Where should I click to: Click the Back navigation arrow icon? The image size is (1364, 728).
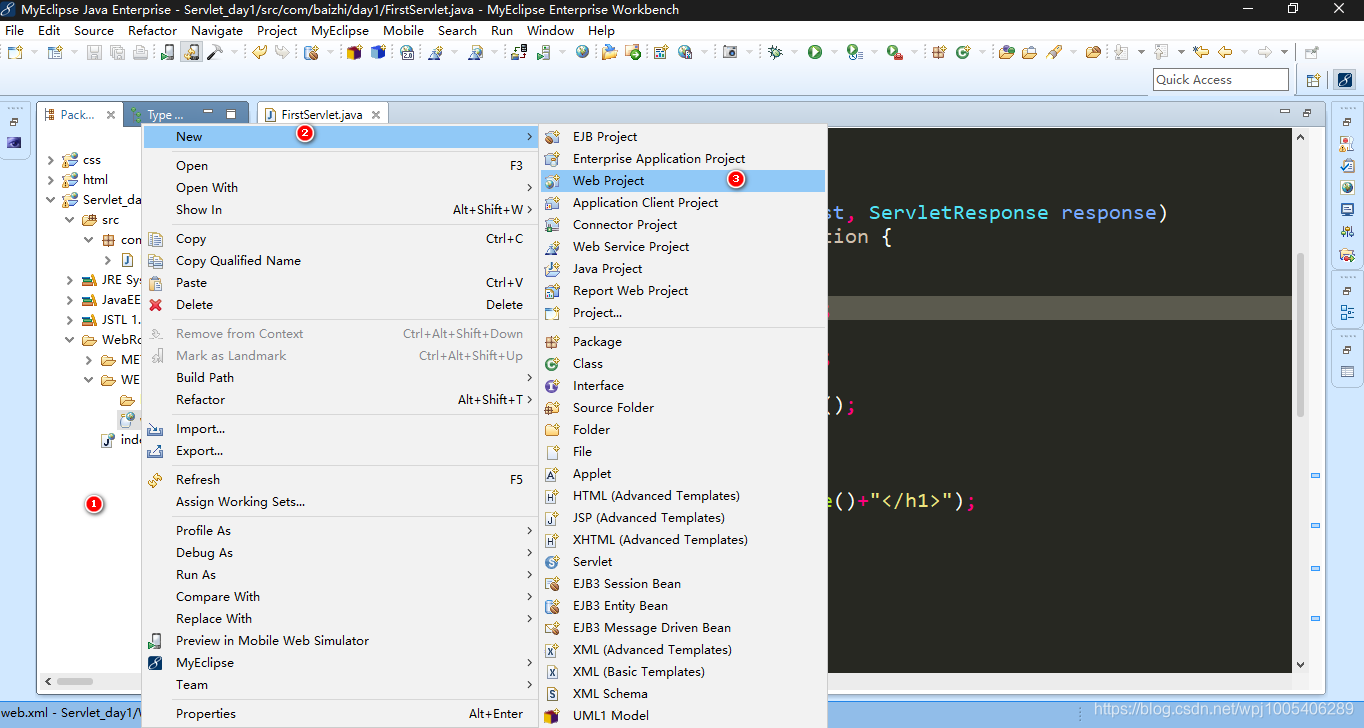click(1225, 52)
